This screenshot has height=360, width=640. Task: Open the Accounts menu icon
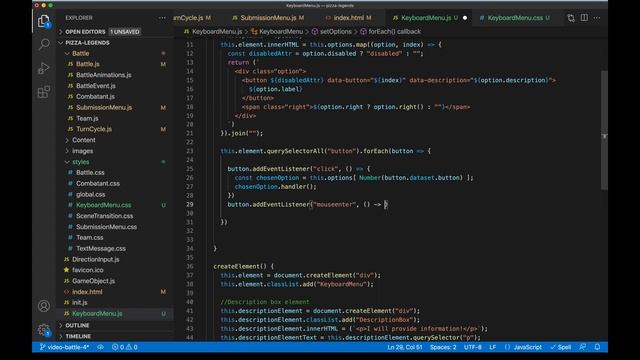44,306
